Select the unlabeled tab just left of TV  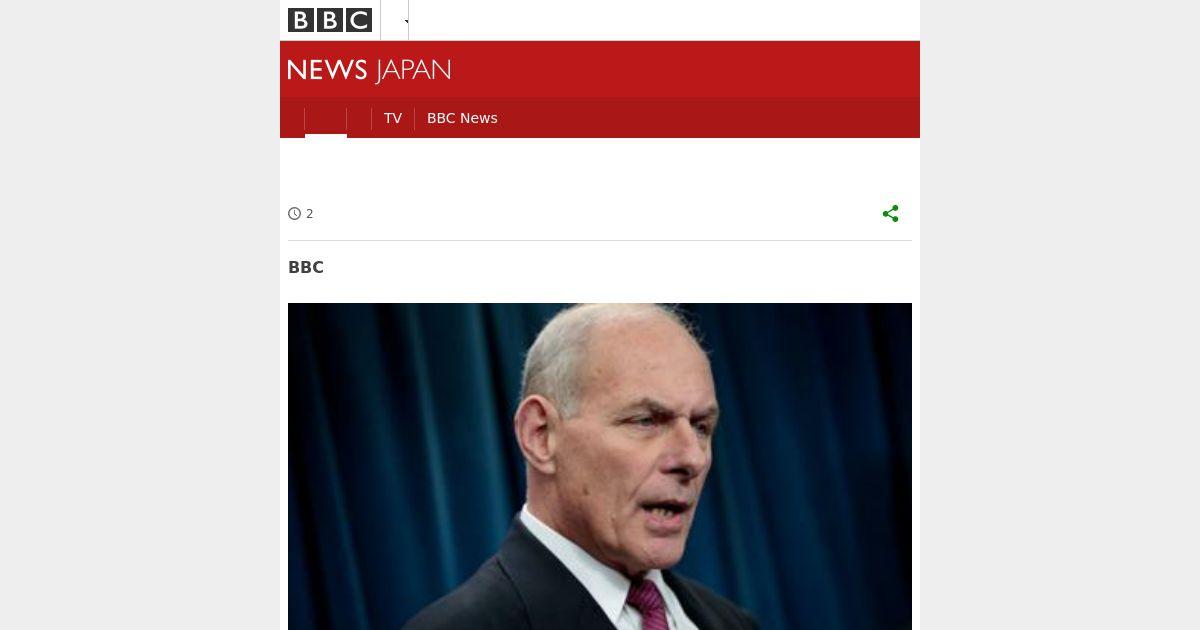(x=359, y=118)
